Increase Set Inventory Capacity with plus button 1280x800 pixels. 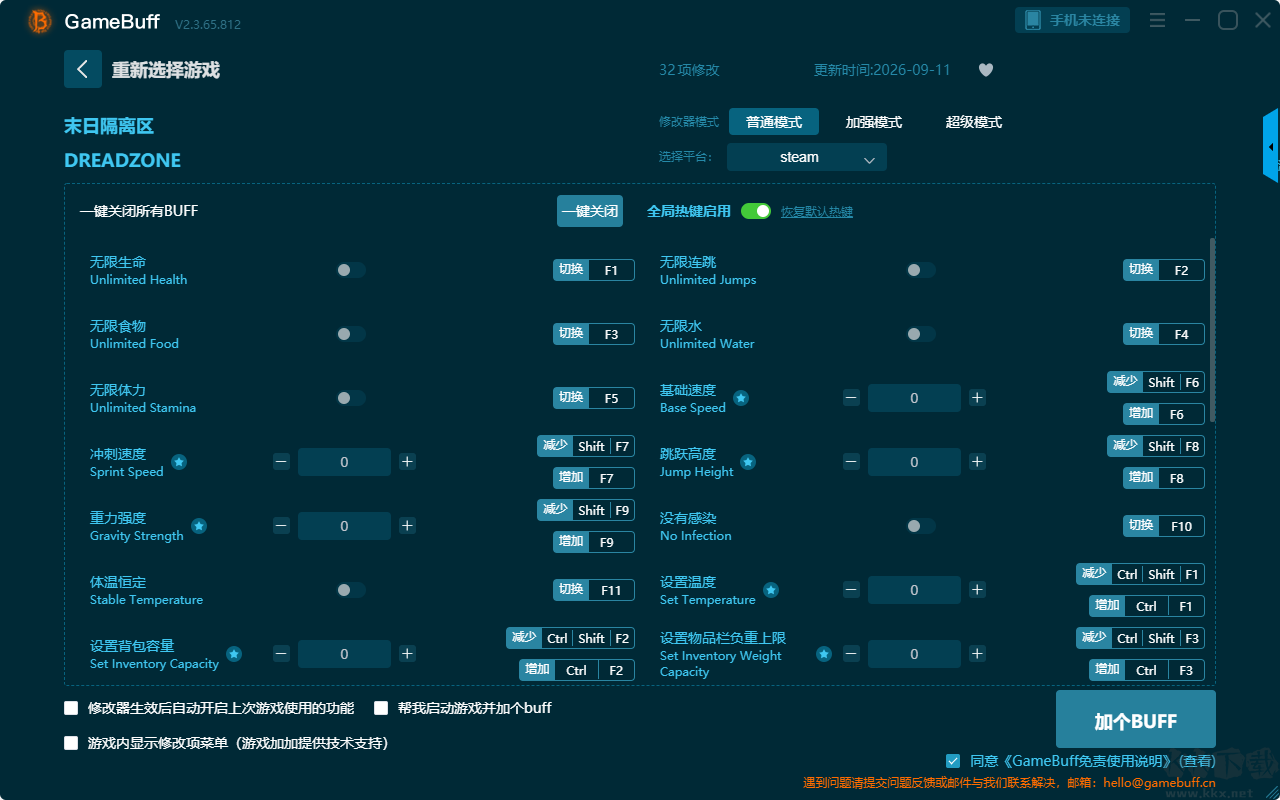pyautogui.click(x=407, y=654)
